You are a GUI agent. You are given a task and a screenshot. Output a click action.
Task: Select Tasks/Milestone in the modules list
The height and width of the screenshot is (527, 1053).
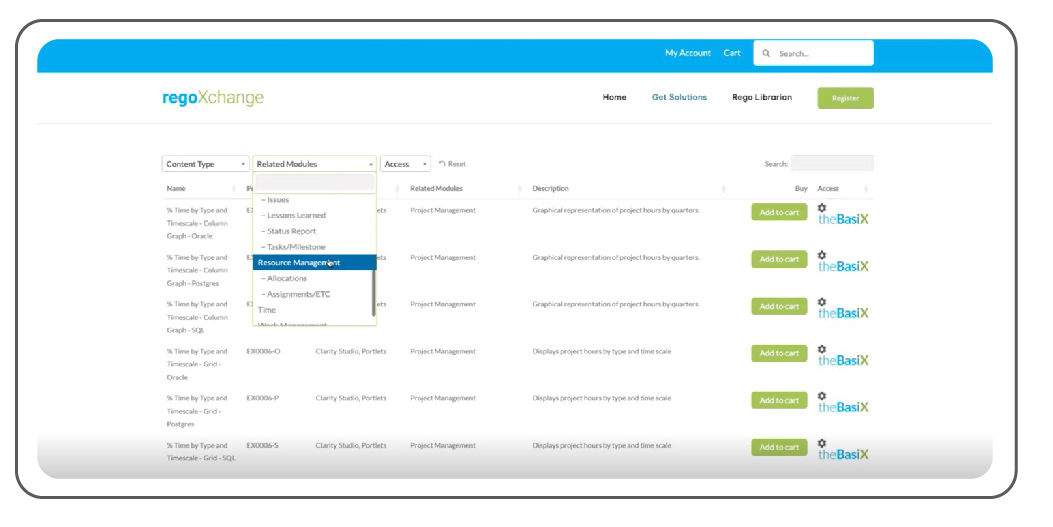312,247
